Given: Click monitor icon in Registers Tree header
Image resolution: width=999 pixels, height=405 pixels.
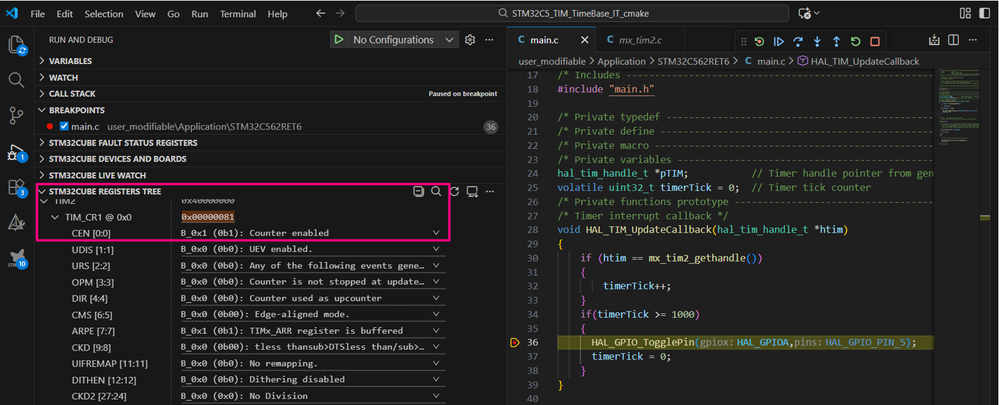Looking at the screenshot, I should [472, 191].
